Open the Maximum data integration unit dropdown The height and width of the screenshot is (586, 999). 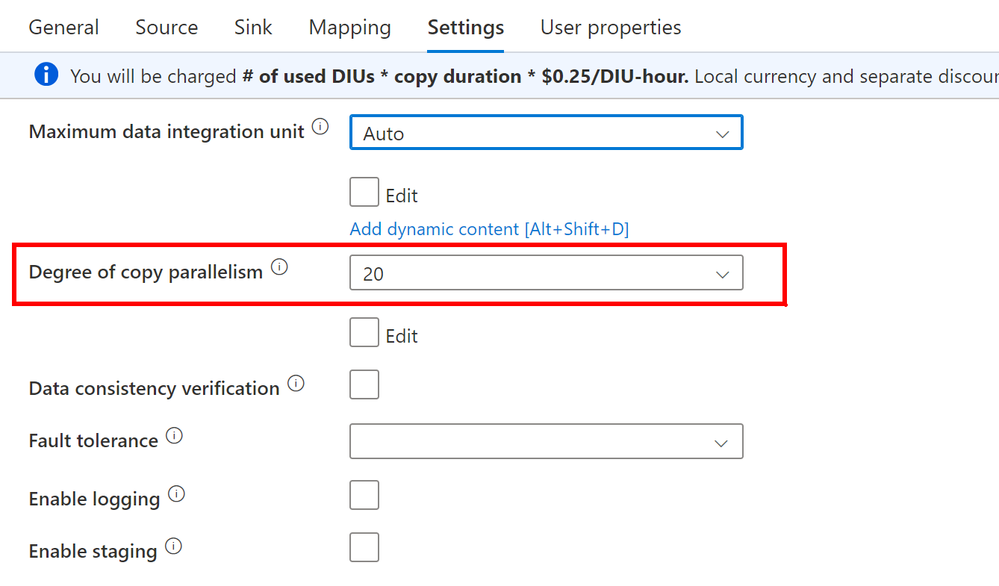point(546,132)
